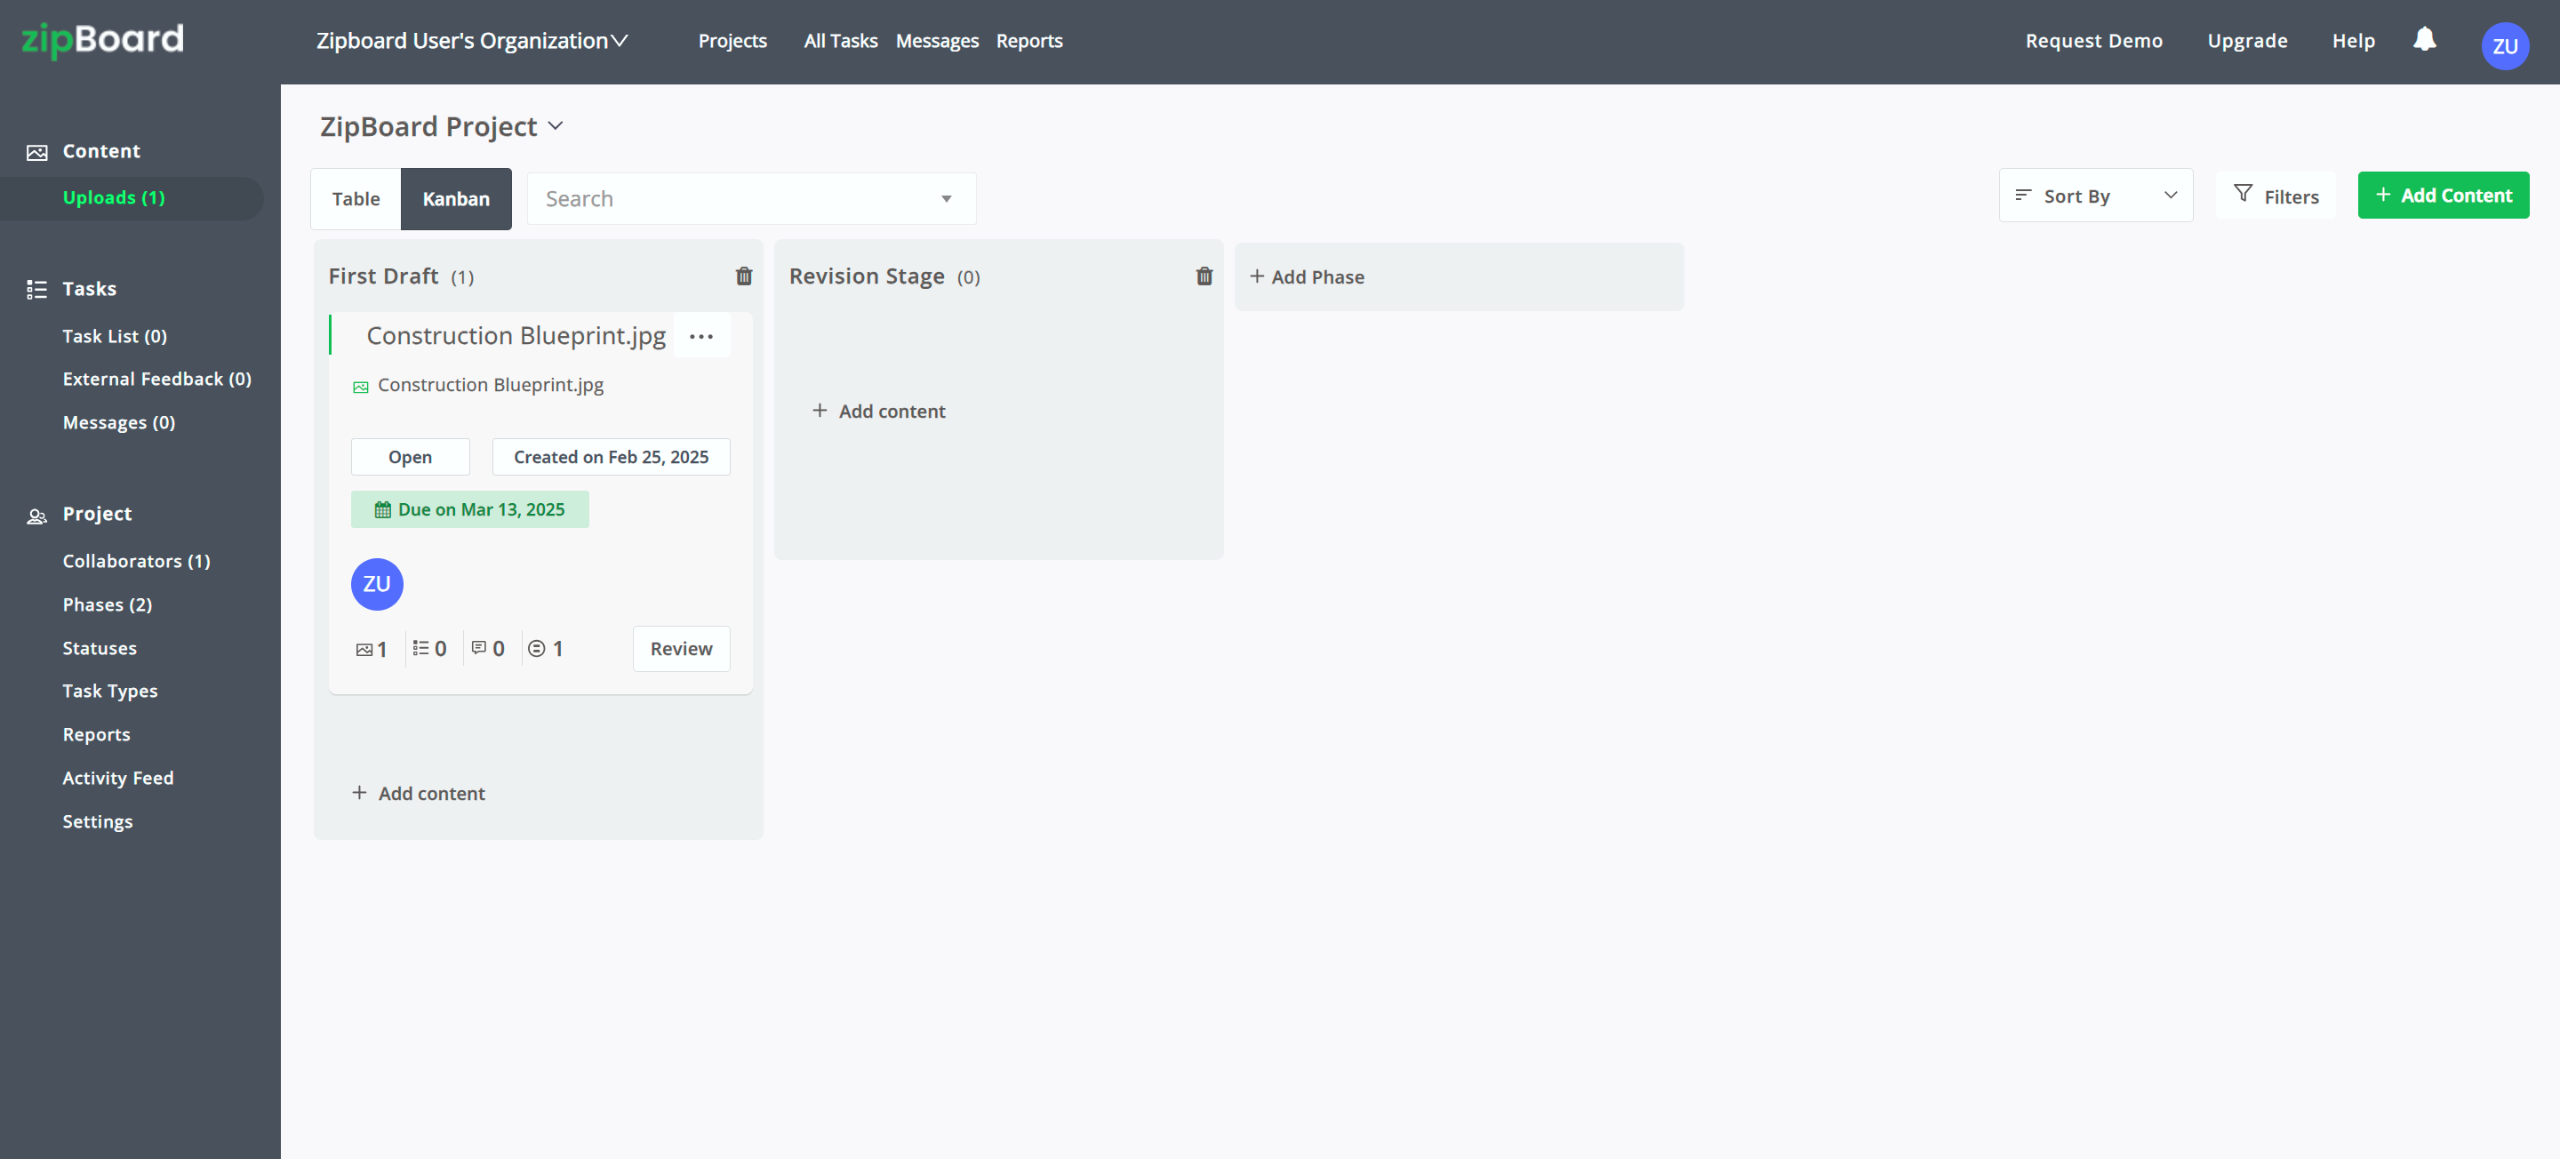The image size is (2560, 1159).
Task: Click the ZU avatar on the content card
Action: pyautogui.click(x=377, y=584)
